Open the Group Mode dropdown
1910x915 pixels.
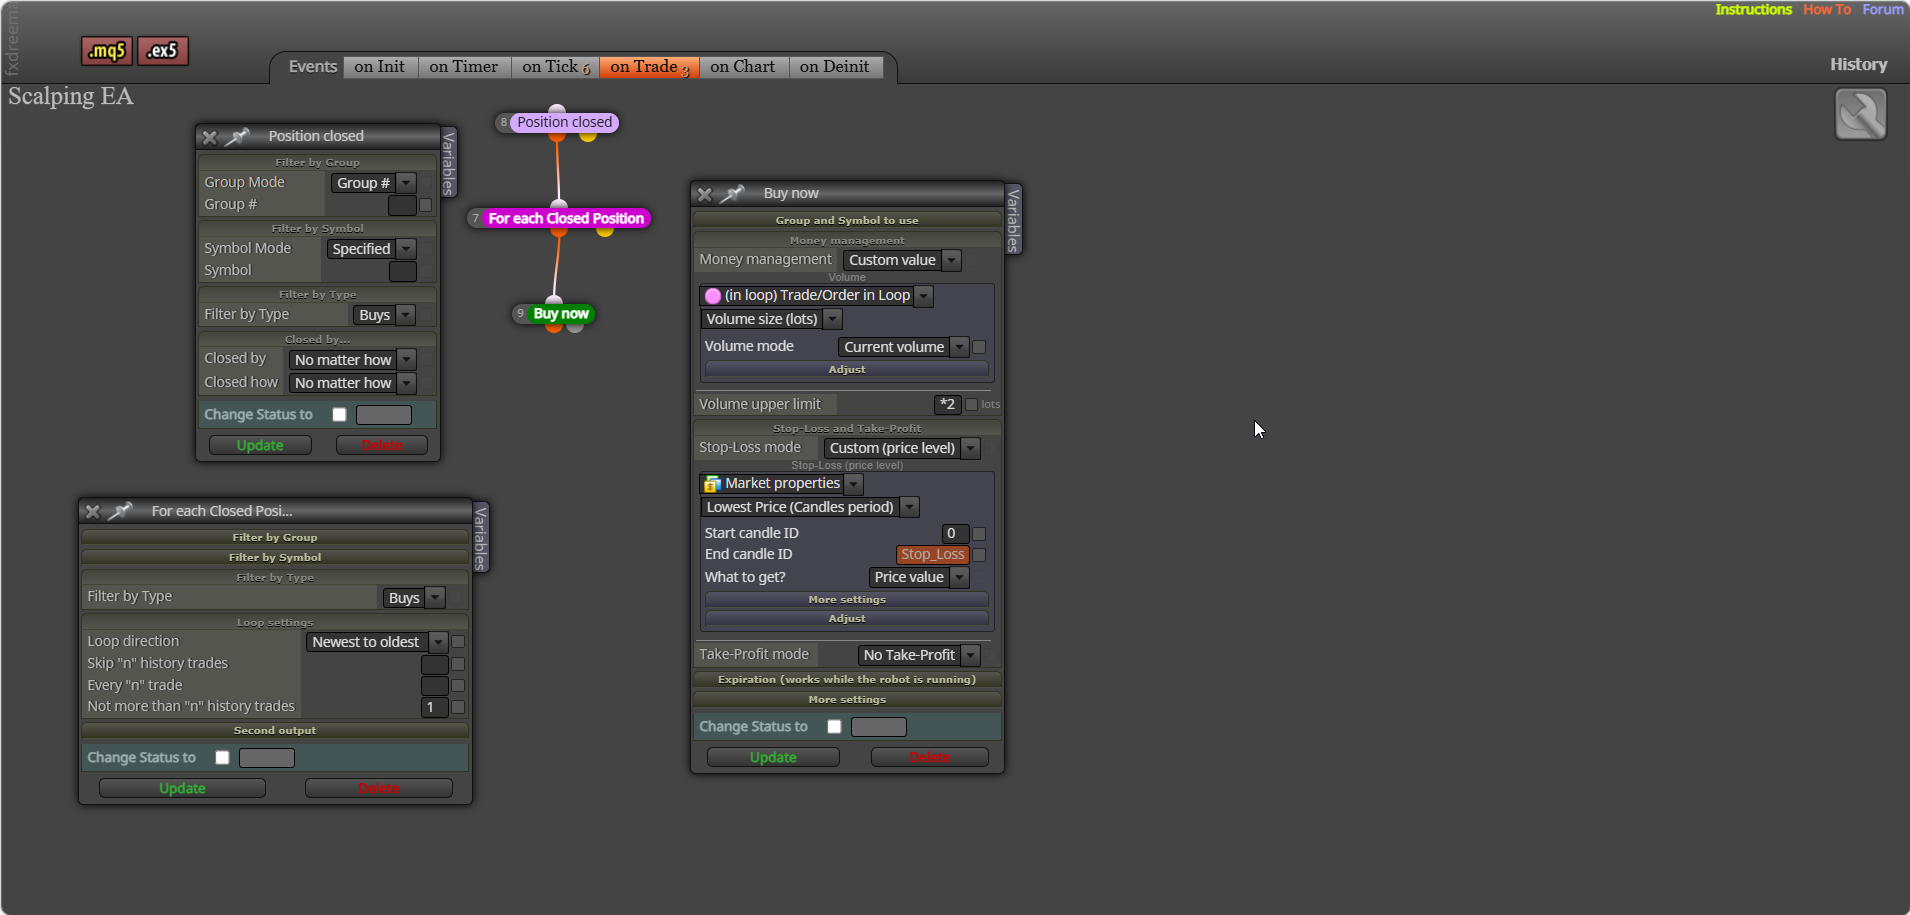pyautogui.click(x=373, y=183)
